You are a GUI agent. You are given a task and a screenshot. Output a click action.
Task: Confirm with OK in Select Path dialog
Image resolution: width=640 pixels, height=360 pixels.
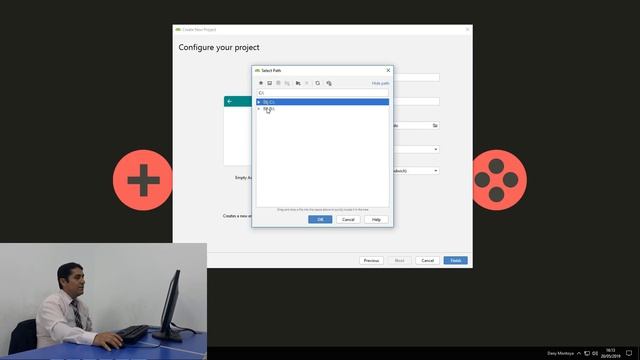pos(320,220)
